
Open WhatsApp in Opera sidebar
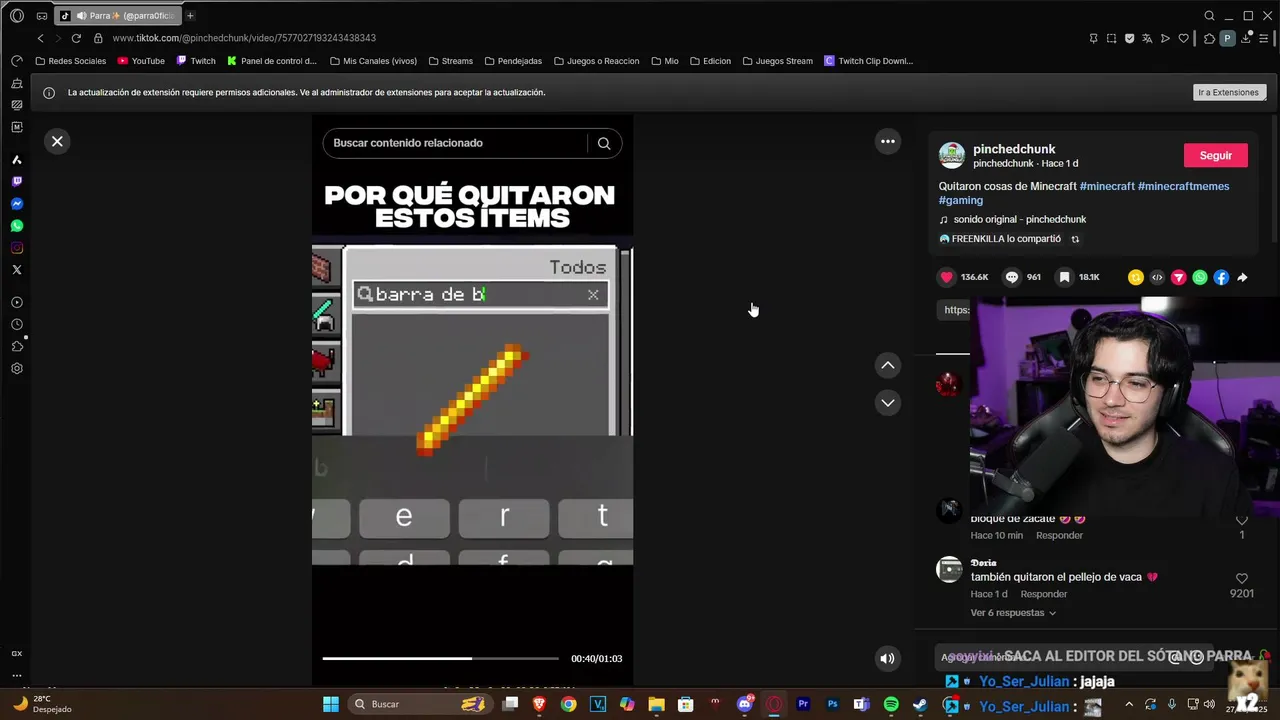[x=17, y=226]
